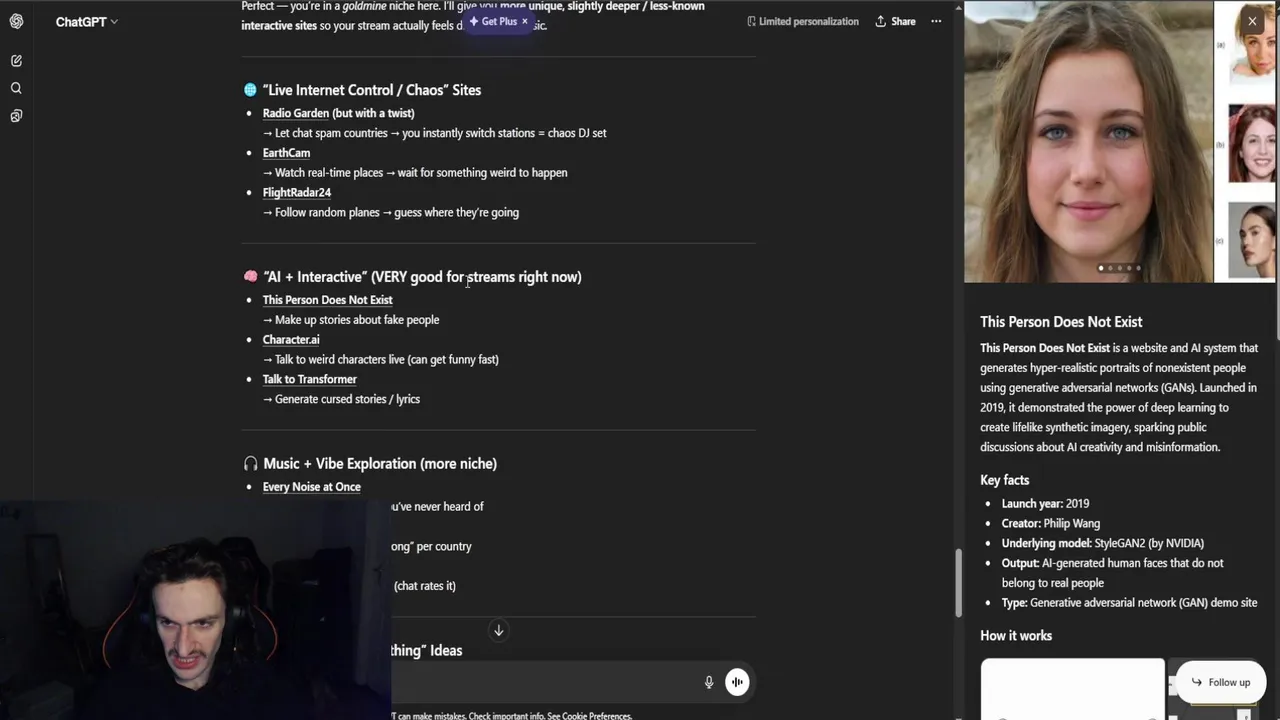The image size is (1280, 720).
Task: Open the library images icon in sidebar
Action: coord(16,116)
